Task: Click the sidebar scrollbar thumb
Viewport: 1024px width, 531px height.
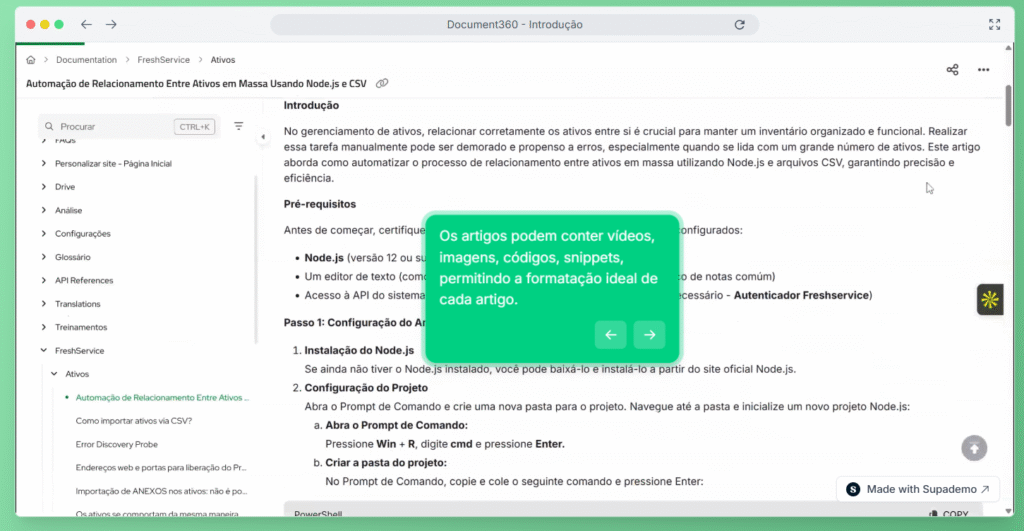Action: 255,259
